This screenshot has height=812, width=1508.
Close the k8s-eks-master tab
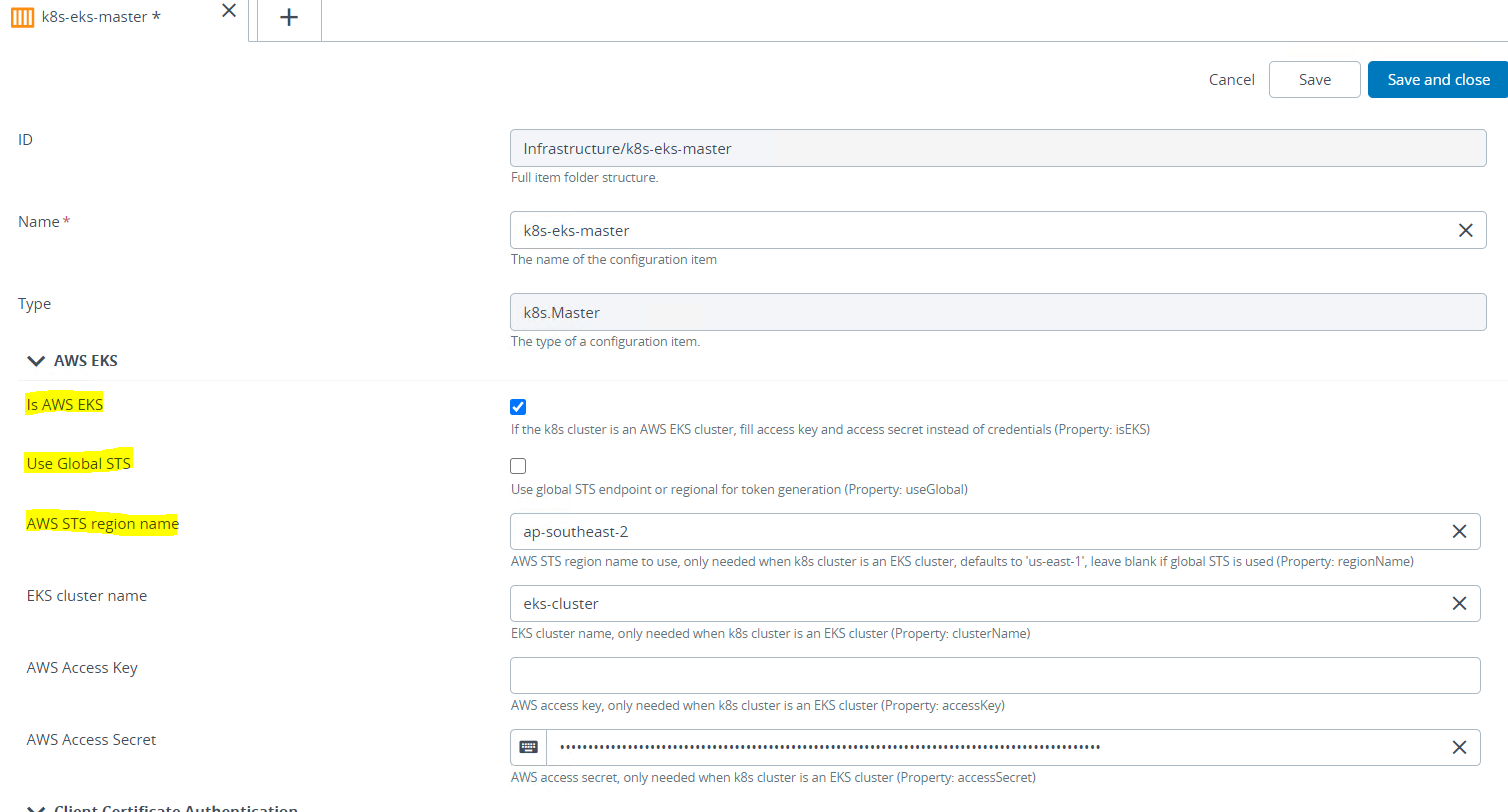click(229, 11)
